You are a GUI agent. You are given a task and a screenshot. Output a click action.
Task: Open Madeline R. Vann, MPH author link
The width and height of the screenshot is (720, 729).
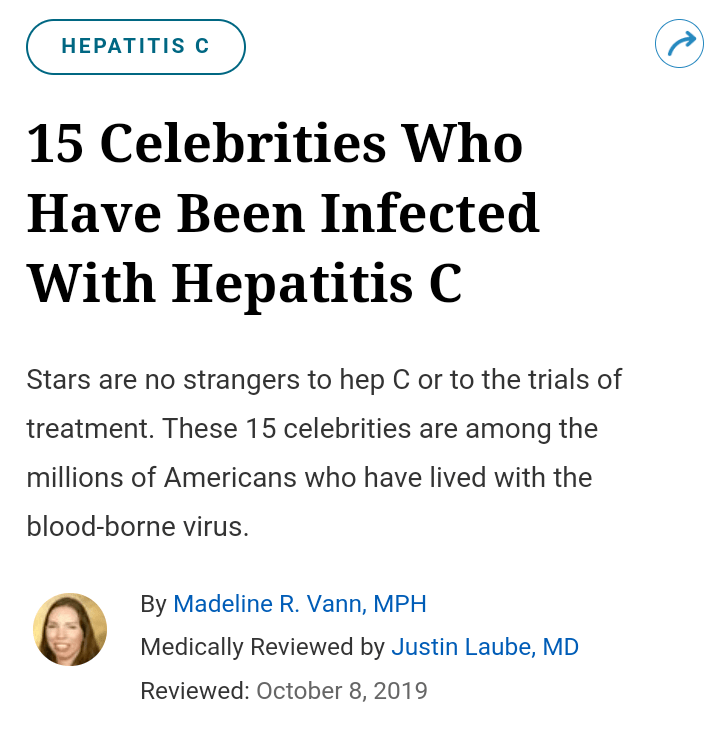pos(300,604)
